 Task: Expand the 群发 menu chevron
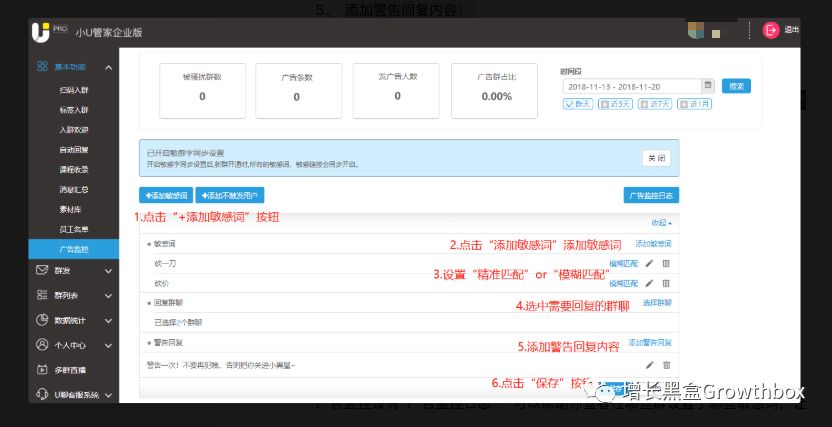[108, 271]
